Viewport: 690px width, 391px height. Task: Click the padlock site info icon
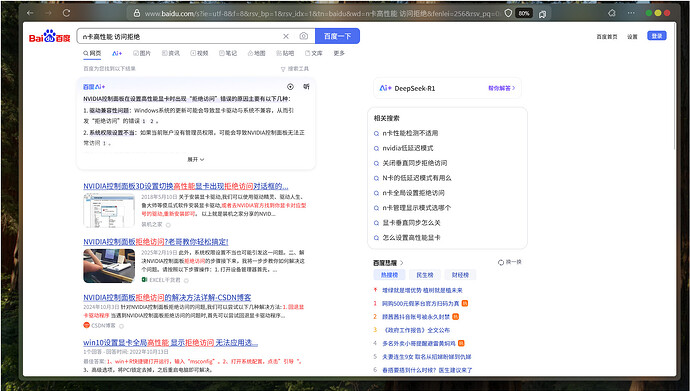[137, 14]
